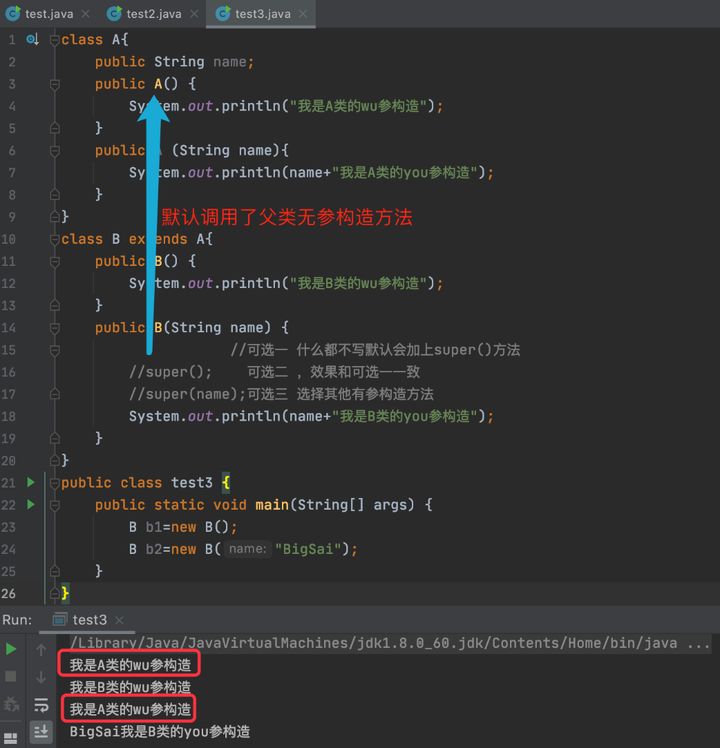Collapse class A fold marker on line 1
Image resolution: width=720 pixels, height=748 pixels.
55,40
